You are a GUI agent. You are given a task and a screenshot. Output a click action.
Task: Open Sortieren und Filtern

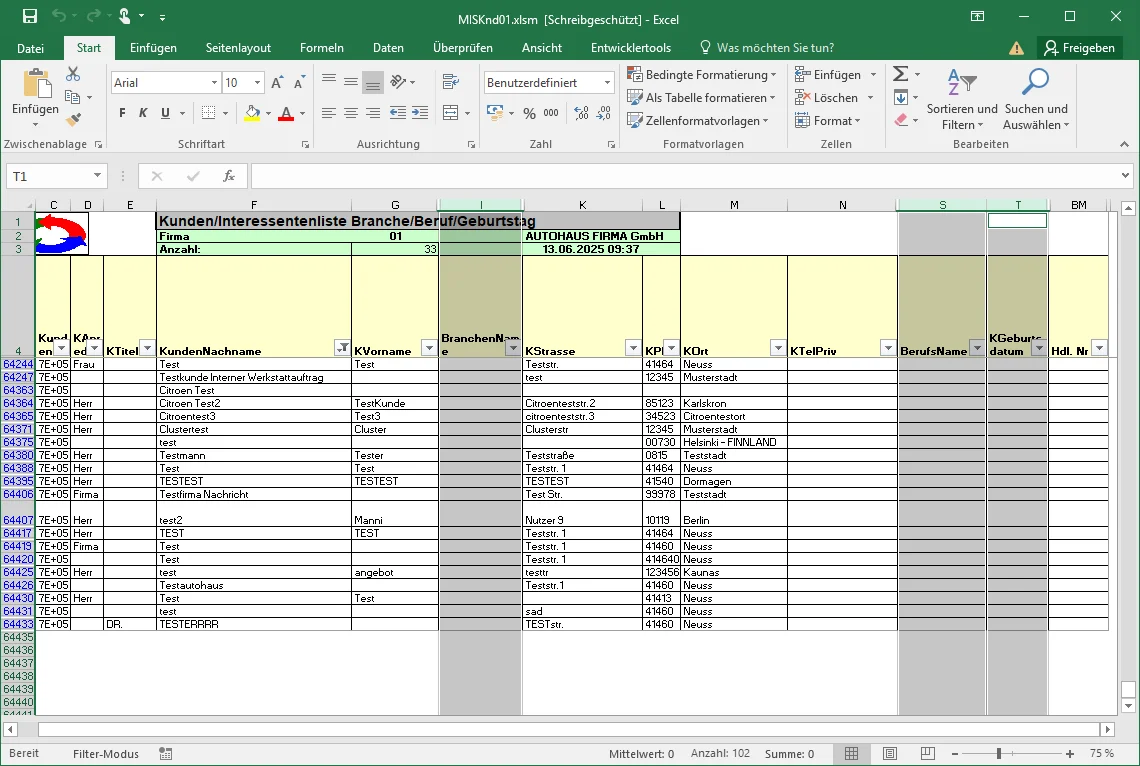(962, 100)
